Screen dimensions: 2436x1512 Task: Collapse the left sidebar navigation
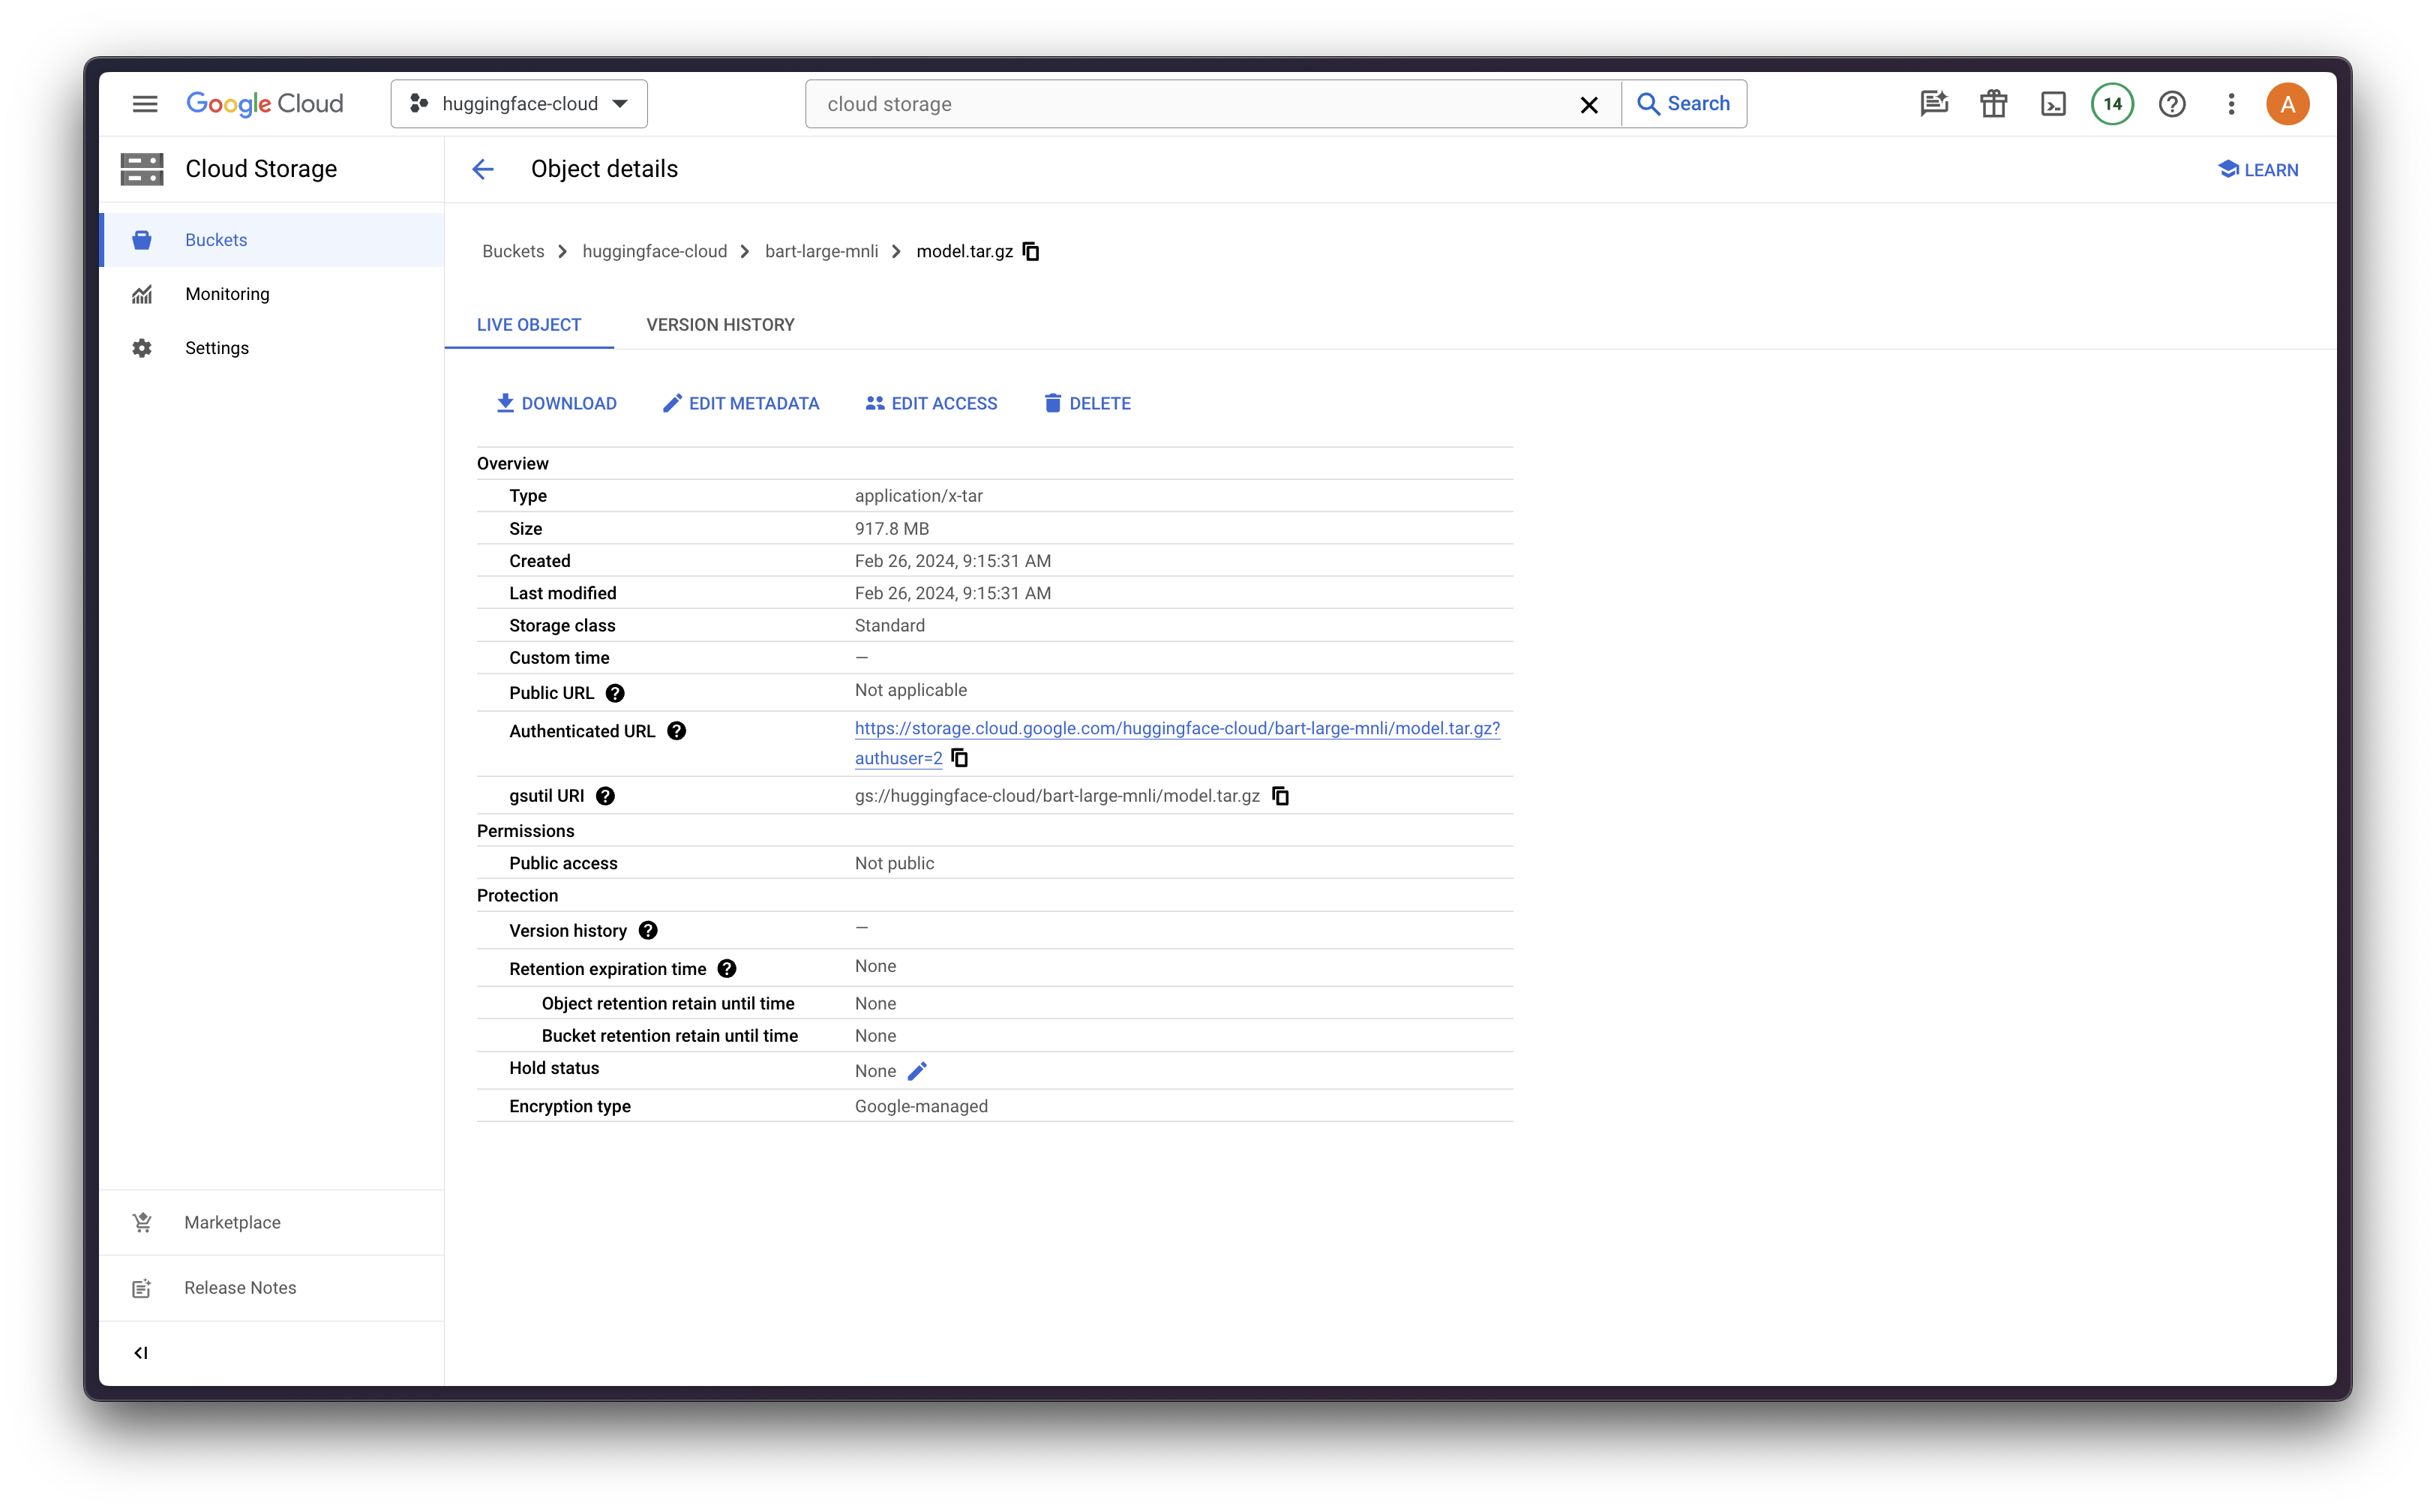(x=141, y=1353)
